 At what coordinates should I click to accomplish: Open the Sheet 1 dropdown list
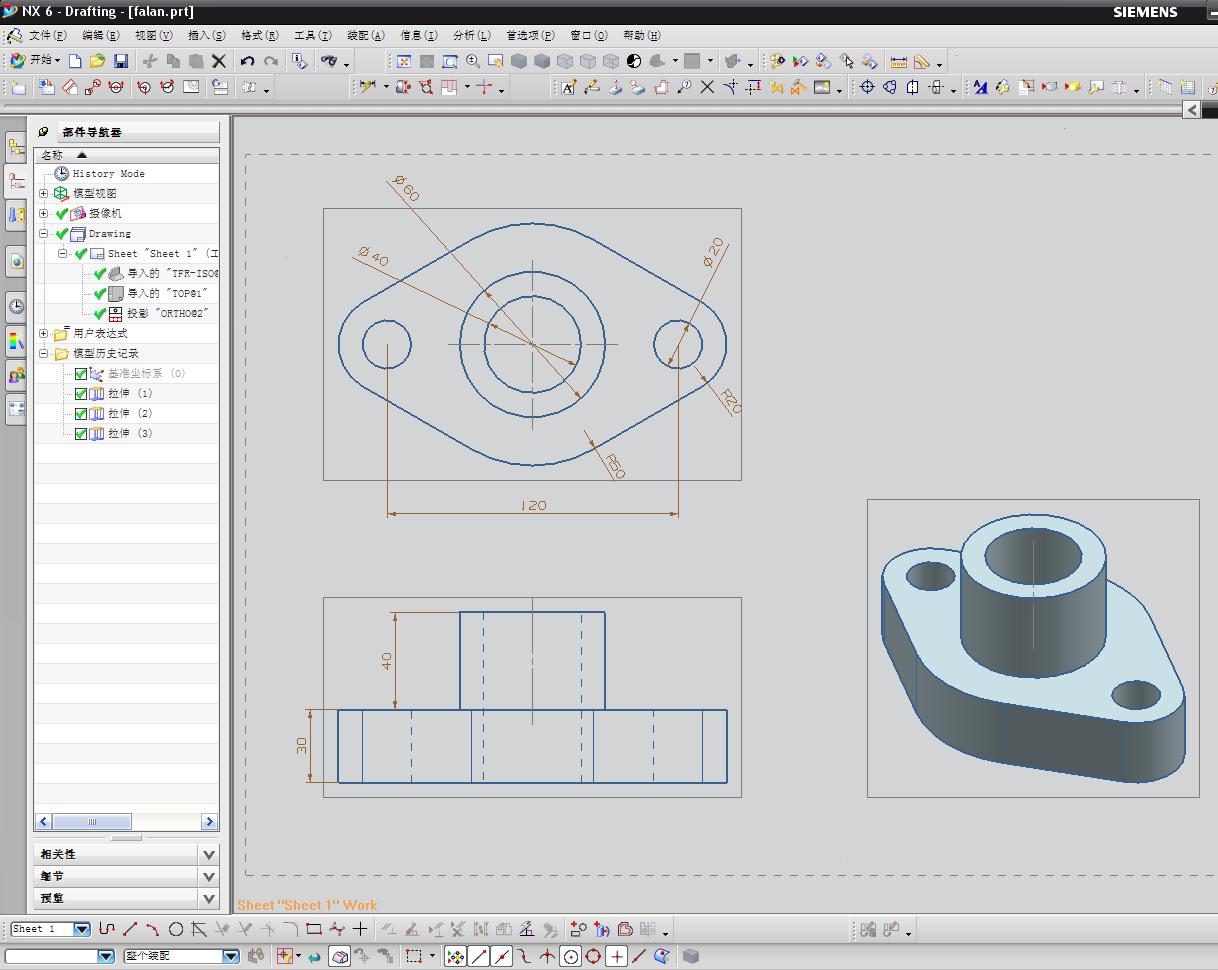[82, 929]
